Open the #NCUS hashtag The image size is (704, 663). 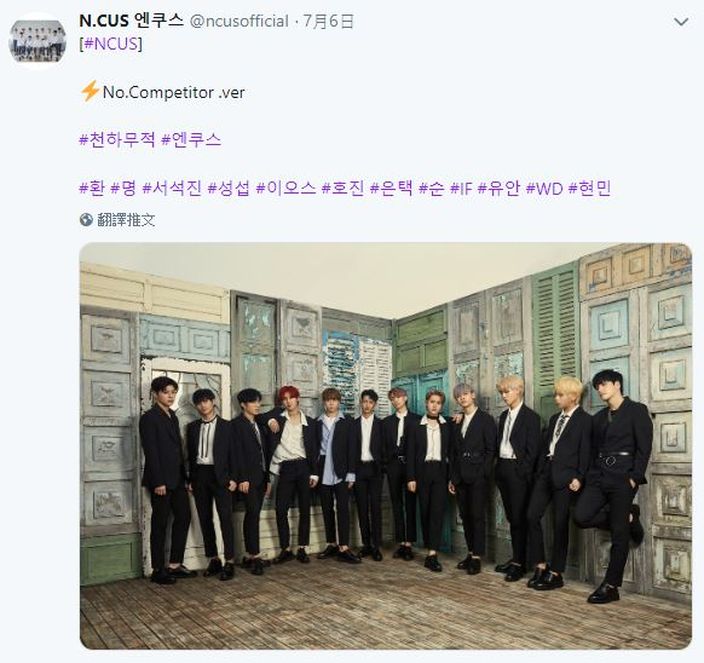111,44
